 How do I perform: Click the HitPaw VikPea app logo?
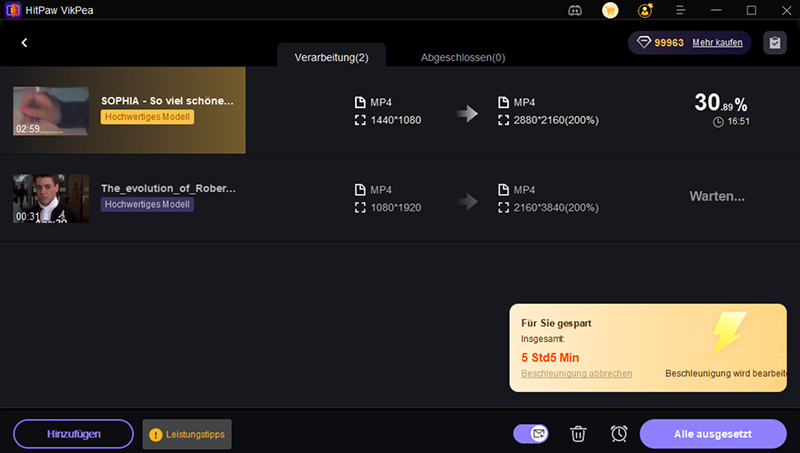tap(12, 10)
